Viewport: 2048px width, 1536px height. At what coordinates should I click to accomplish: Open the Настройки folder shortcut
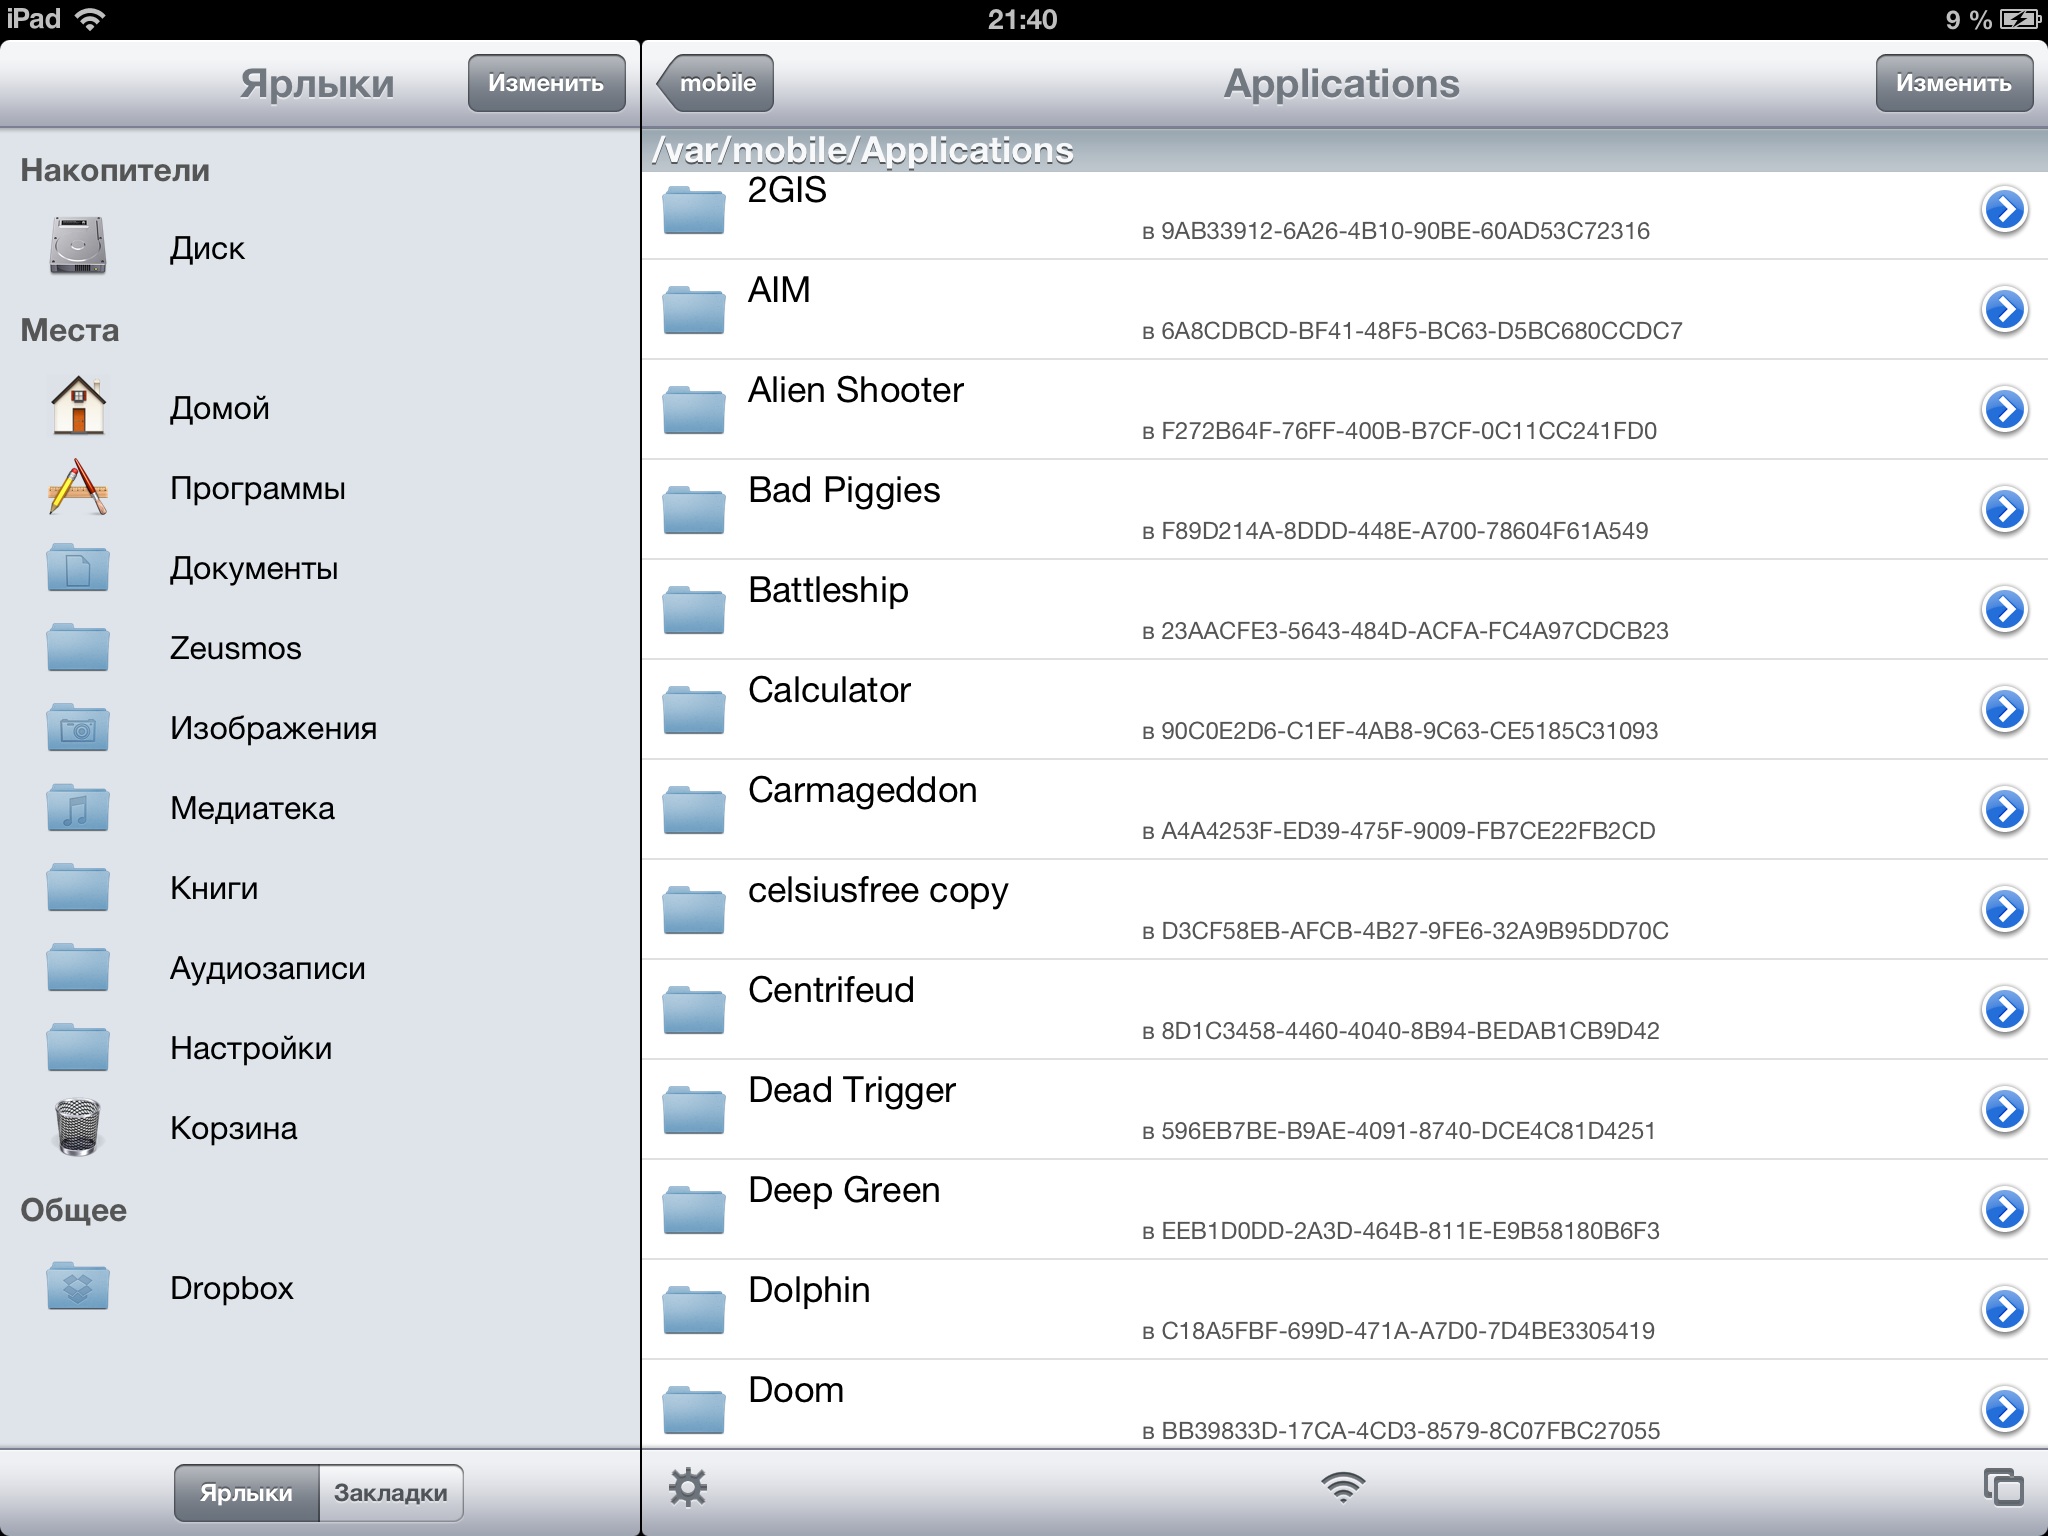(319, 1047)
